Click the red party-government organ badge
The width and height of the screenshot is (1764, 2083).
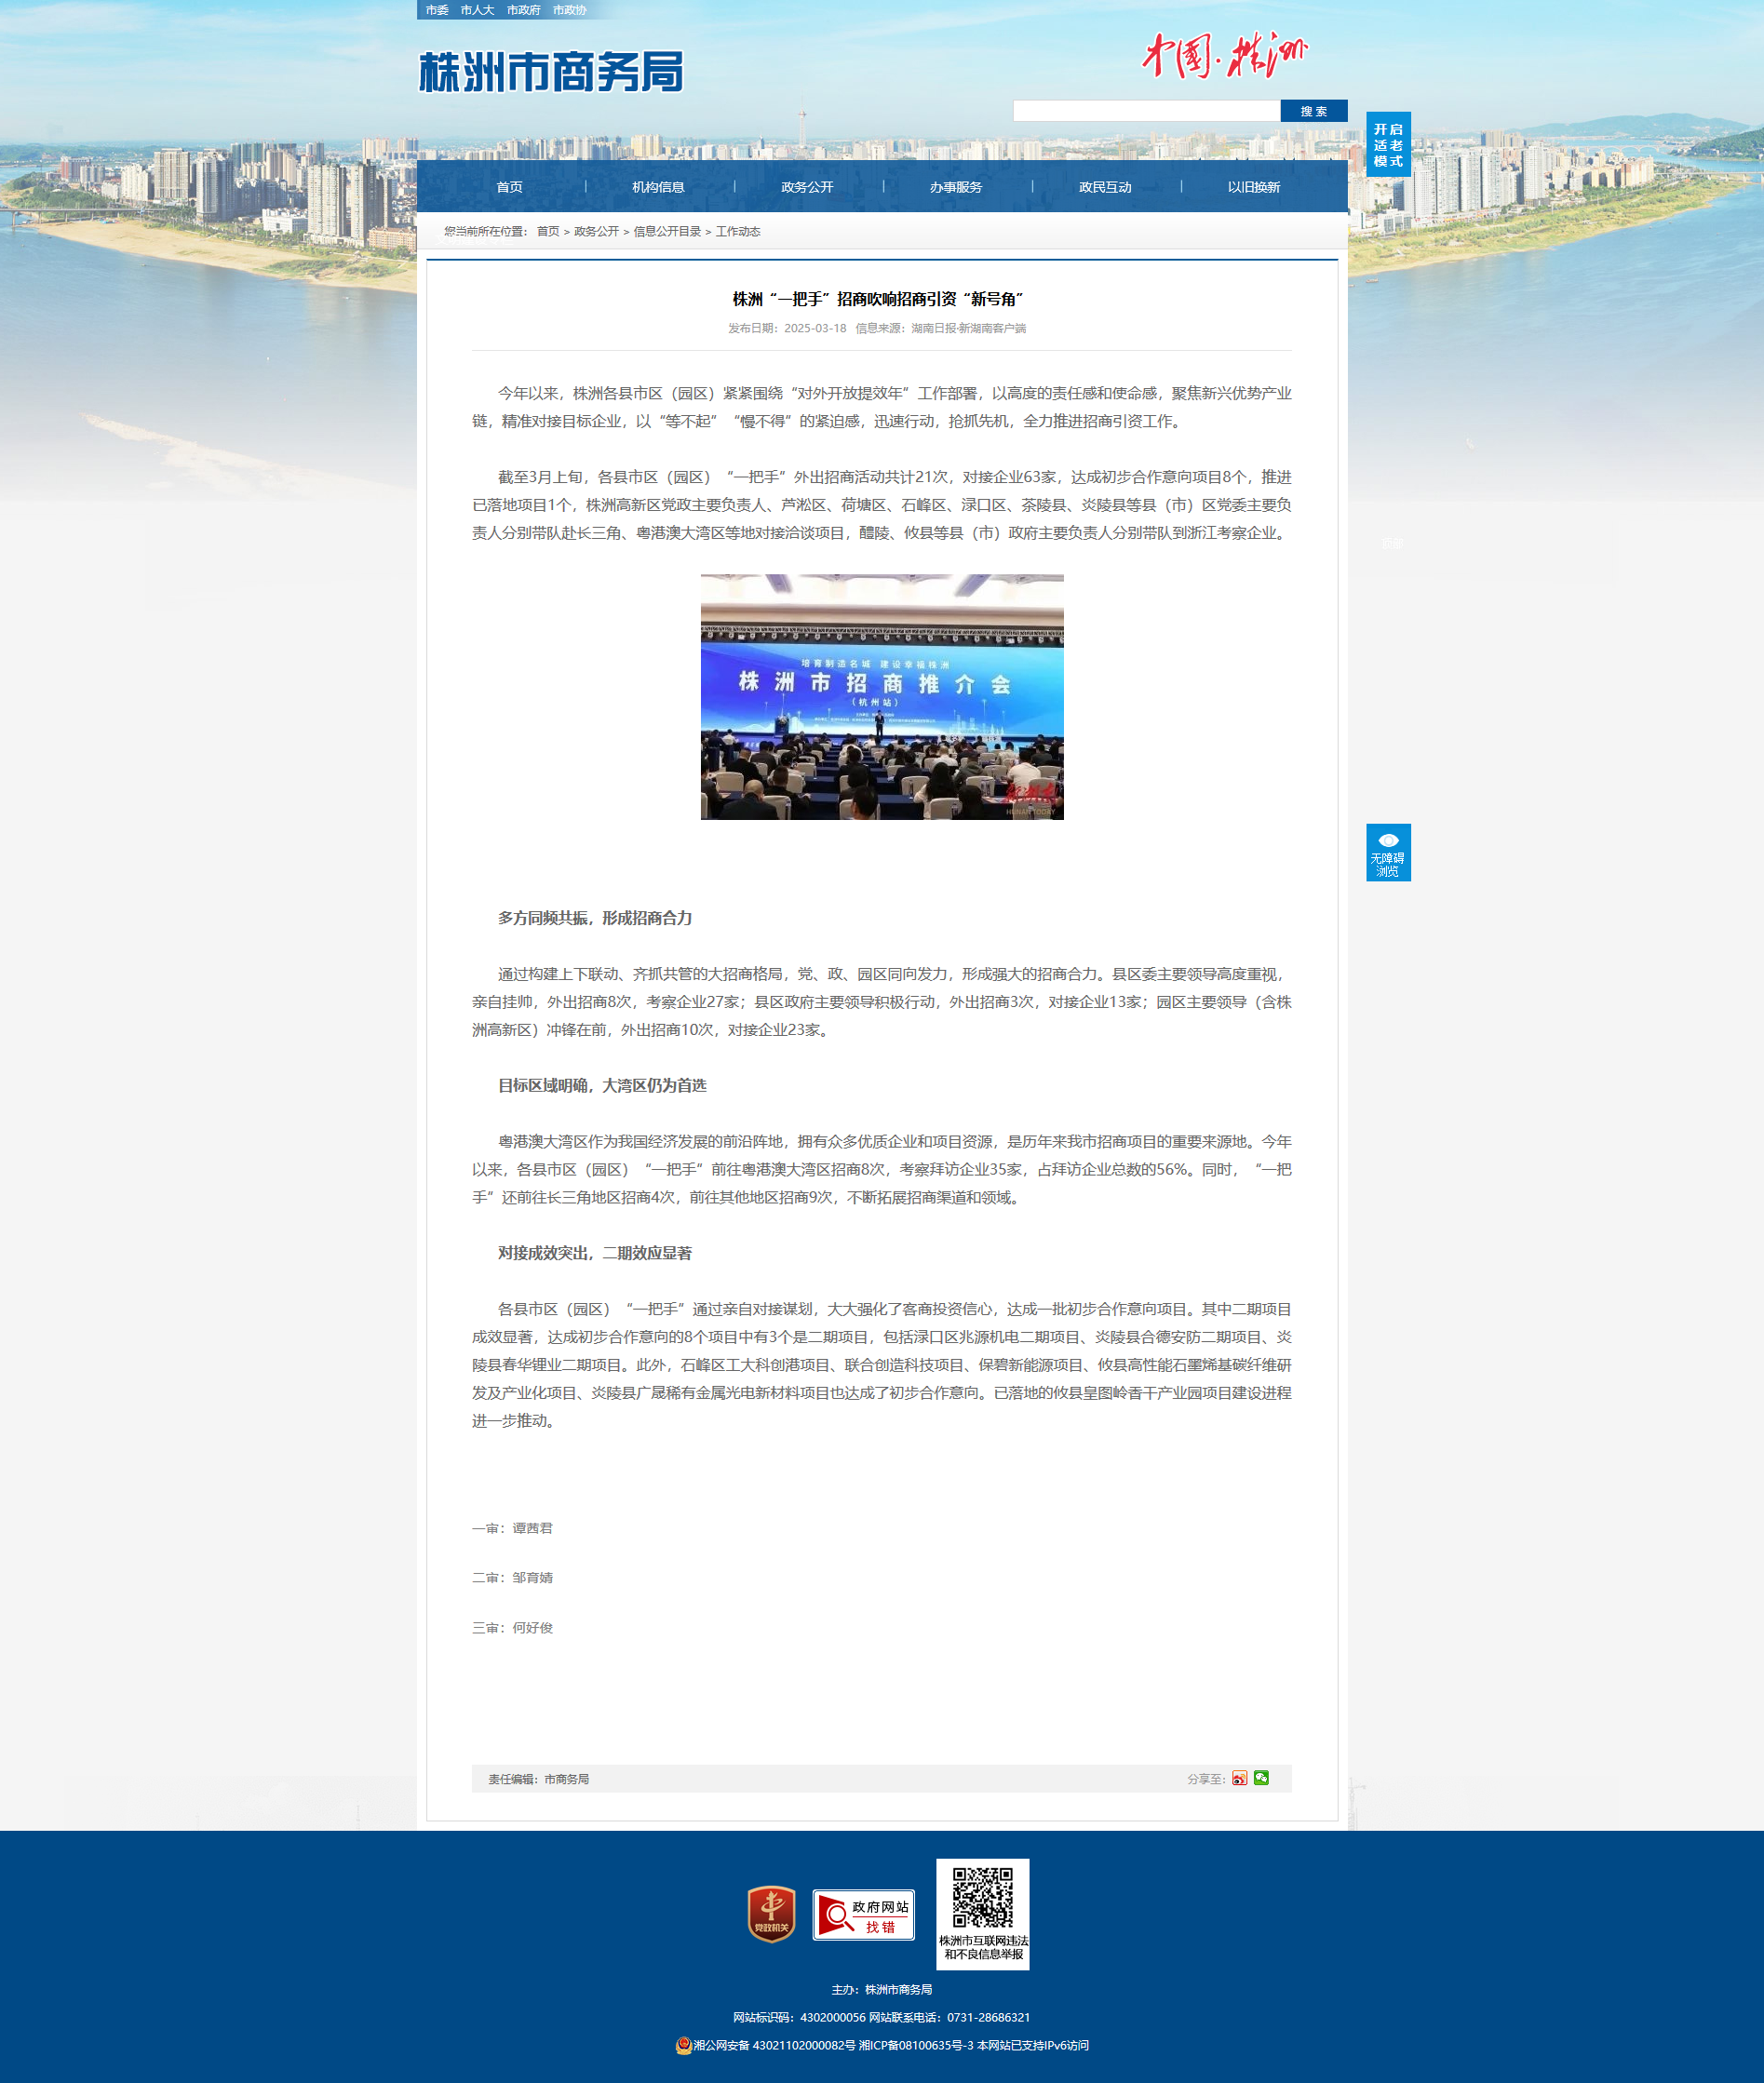pyautogui.click(x=771, y=1914)
